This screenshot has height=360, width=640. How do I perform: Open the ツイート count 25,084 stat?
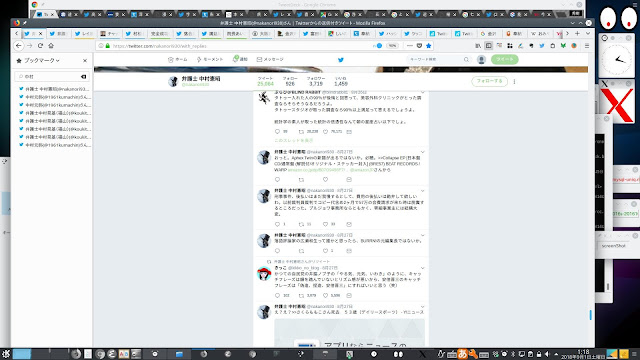click(265, 81)
